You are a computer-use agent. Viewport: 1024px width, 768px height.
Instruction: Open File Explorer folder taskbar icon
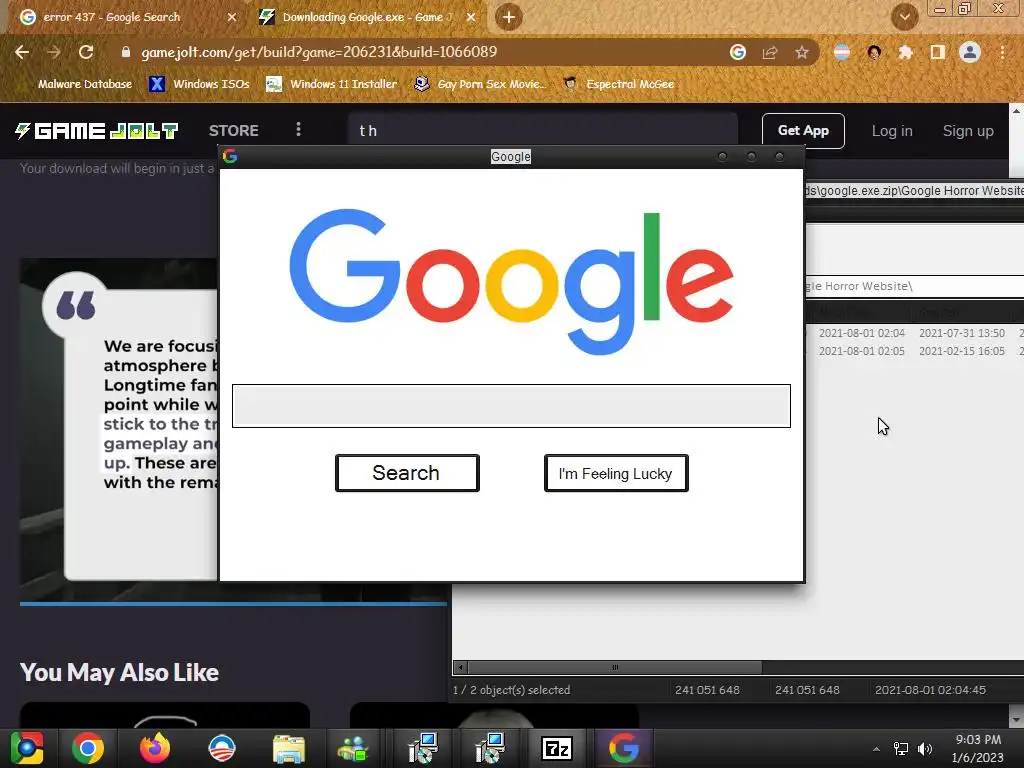point(289,748)
